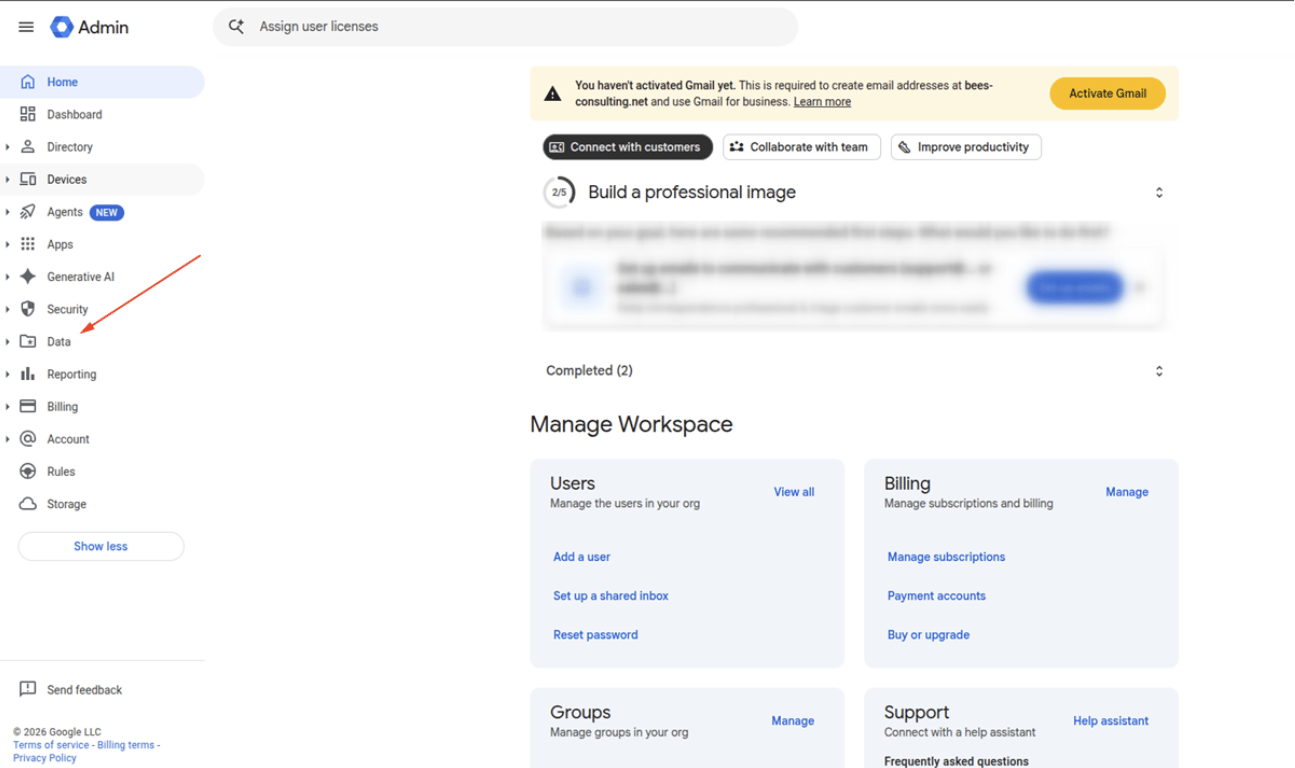Open the Learn more link
Viewport: 1295px width, 768px height.
coord(822,102)
